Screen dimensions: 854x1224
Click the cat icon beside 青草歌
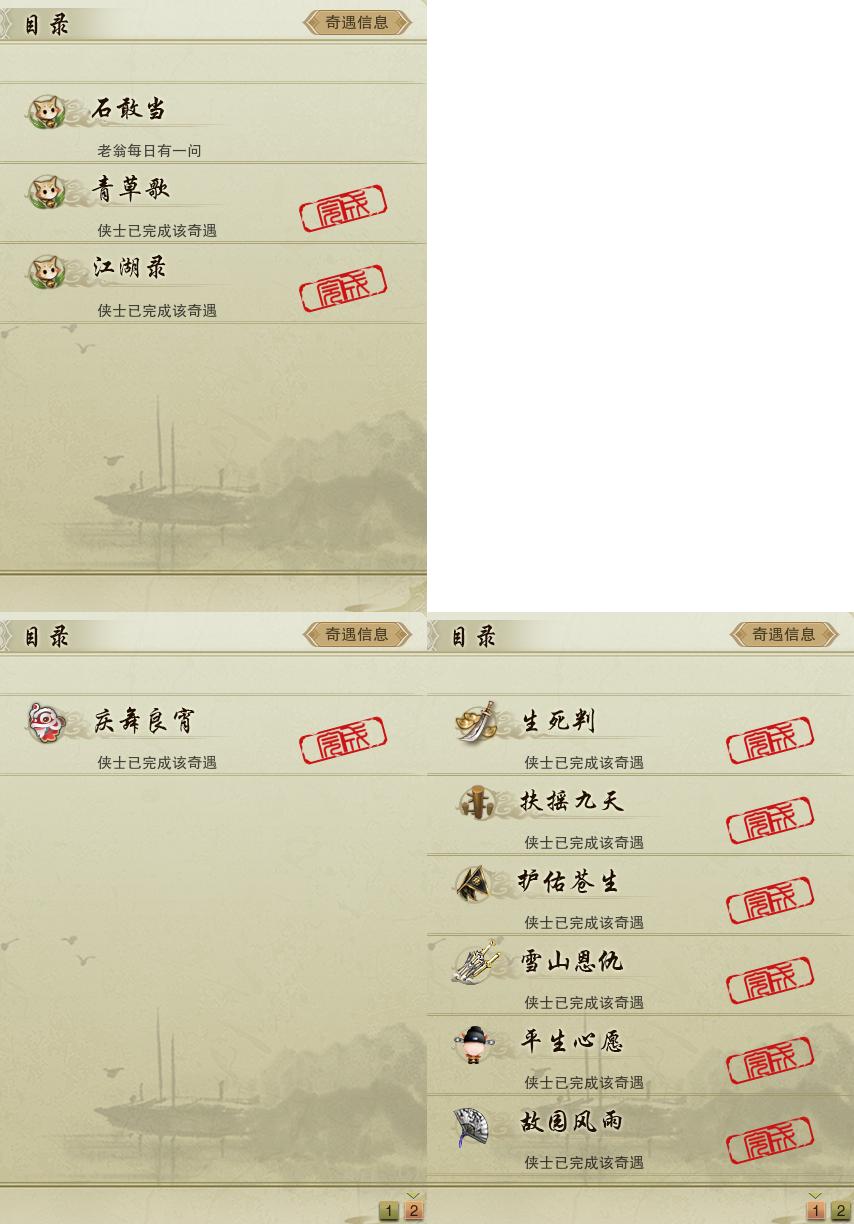(44, 191)
